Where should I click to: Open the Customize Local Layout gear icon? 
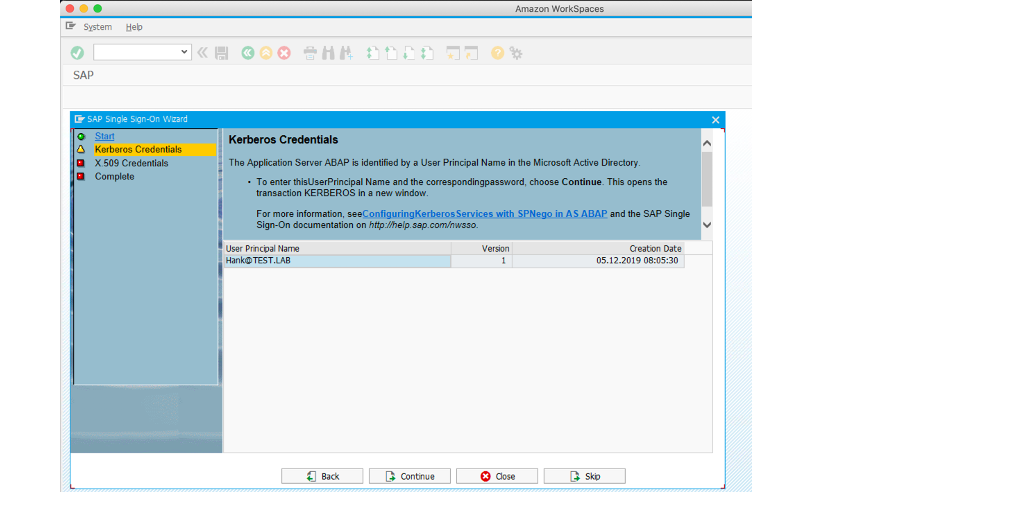(516, 53)
